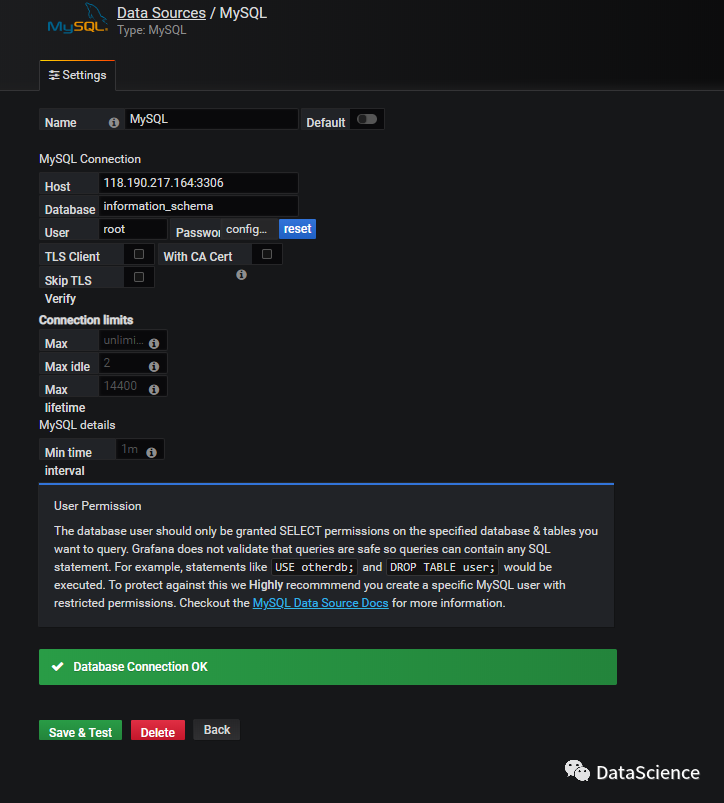Image resolution: width=724 pixels, height=803 pixels.
Task: Click info icon in Max idle row
Action: point(154,367)
